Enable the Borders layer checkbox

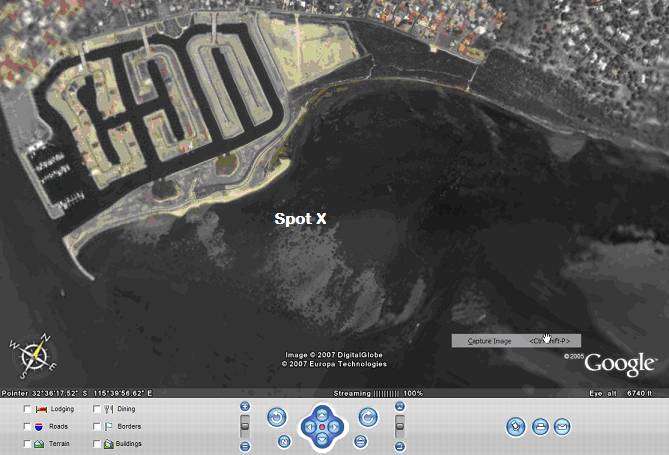96,426
